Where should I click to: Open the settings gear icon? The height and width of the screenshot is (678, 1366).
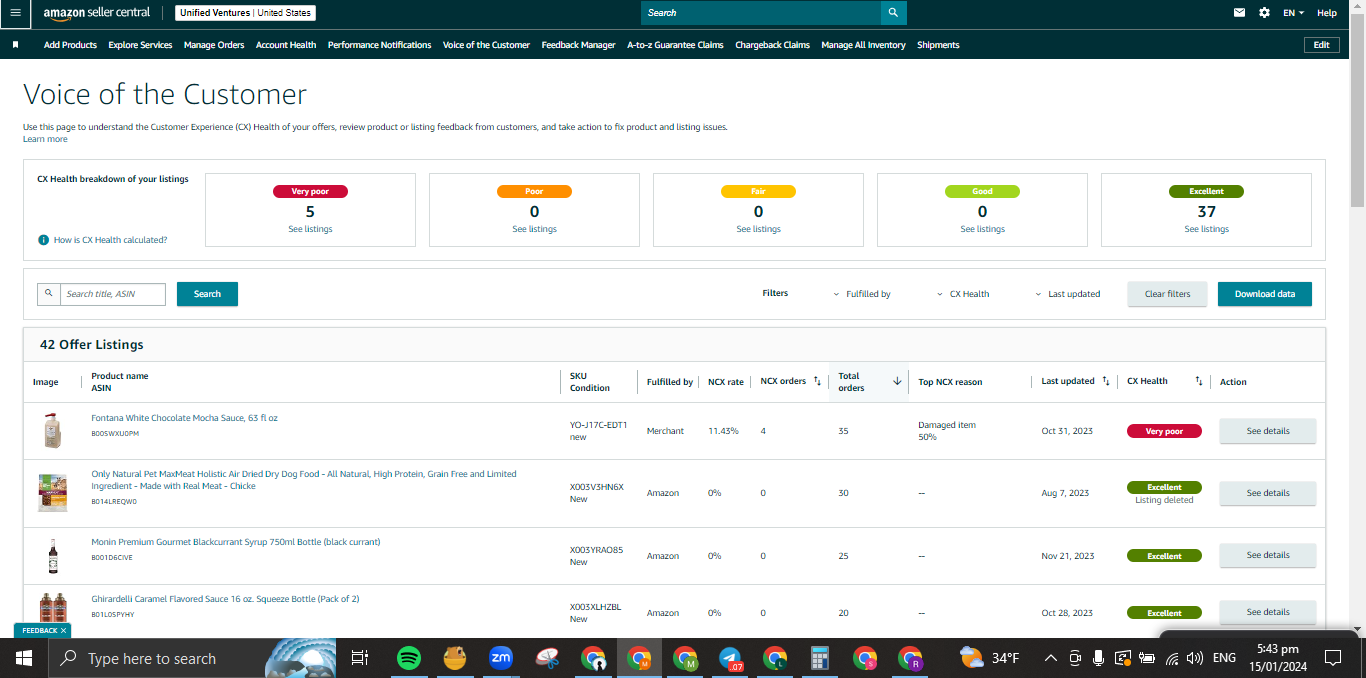(x=1264, y=13)
